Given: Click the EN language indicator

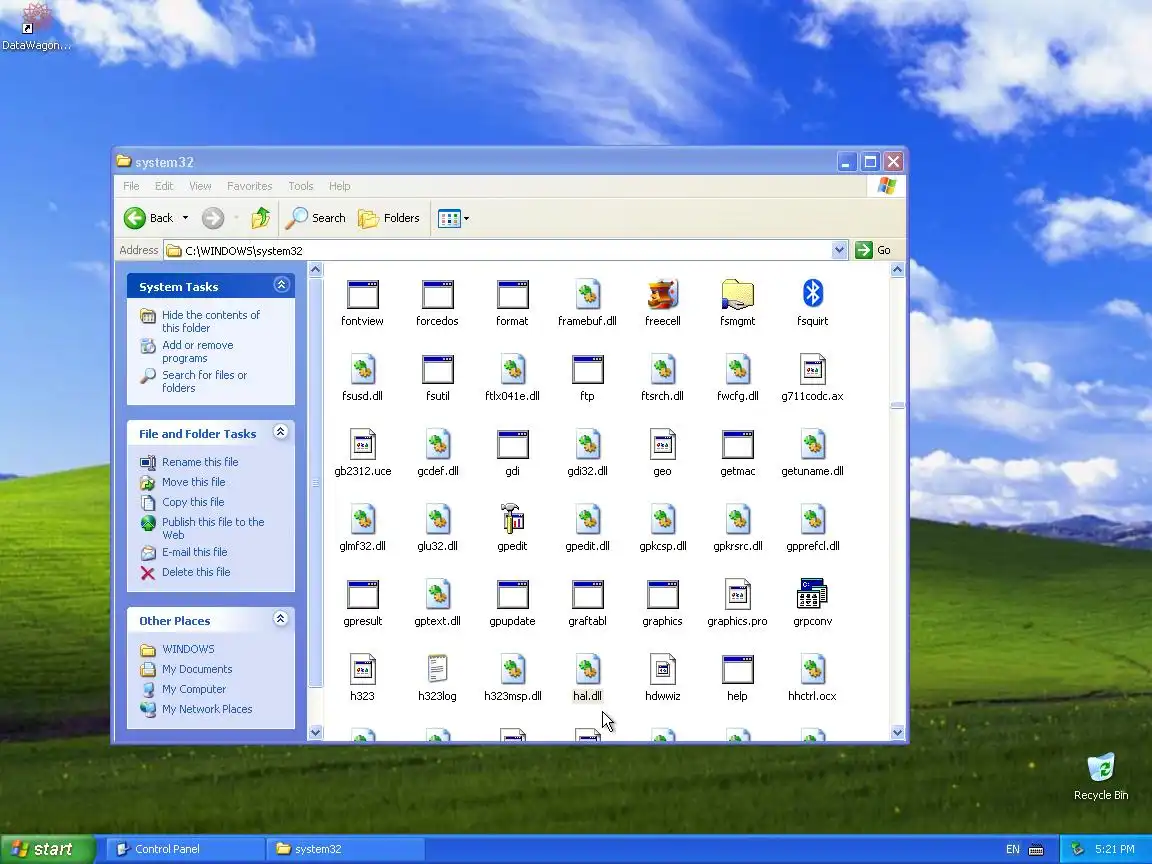Looking at the screenshot, I should (x=1012, y=849).
